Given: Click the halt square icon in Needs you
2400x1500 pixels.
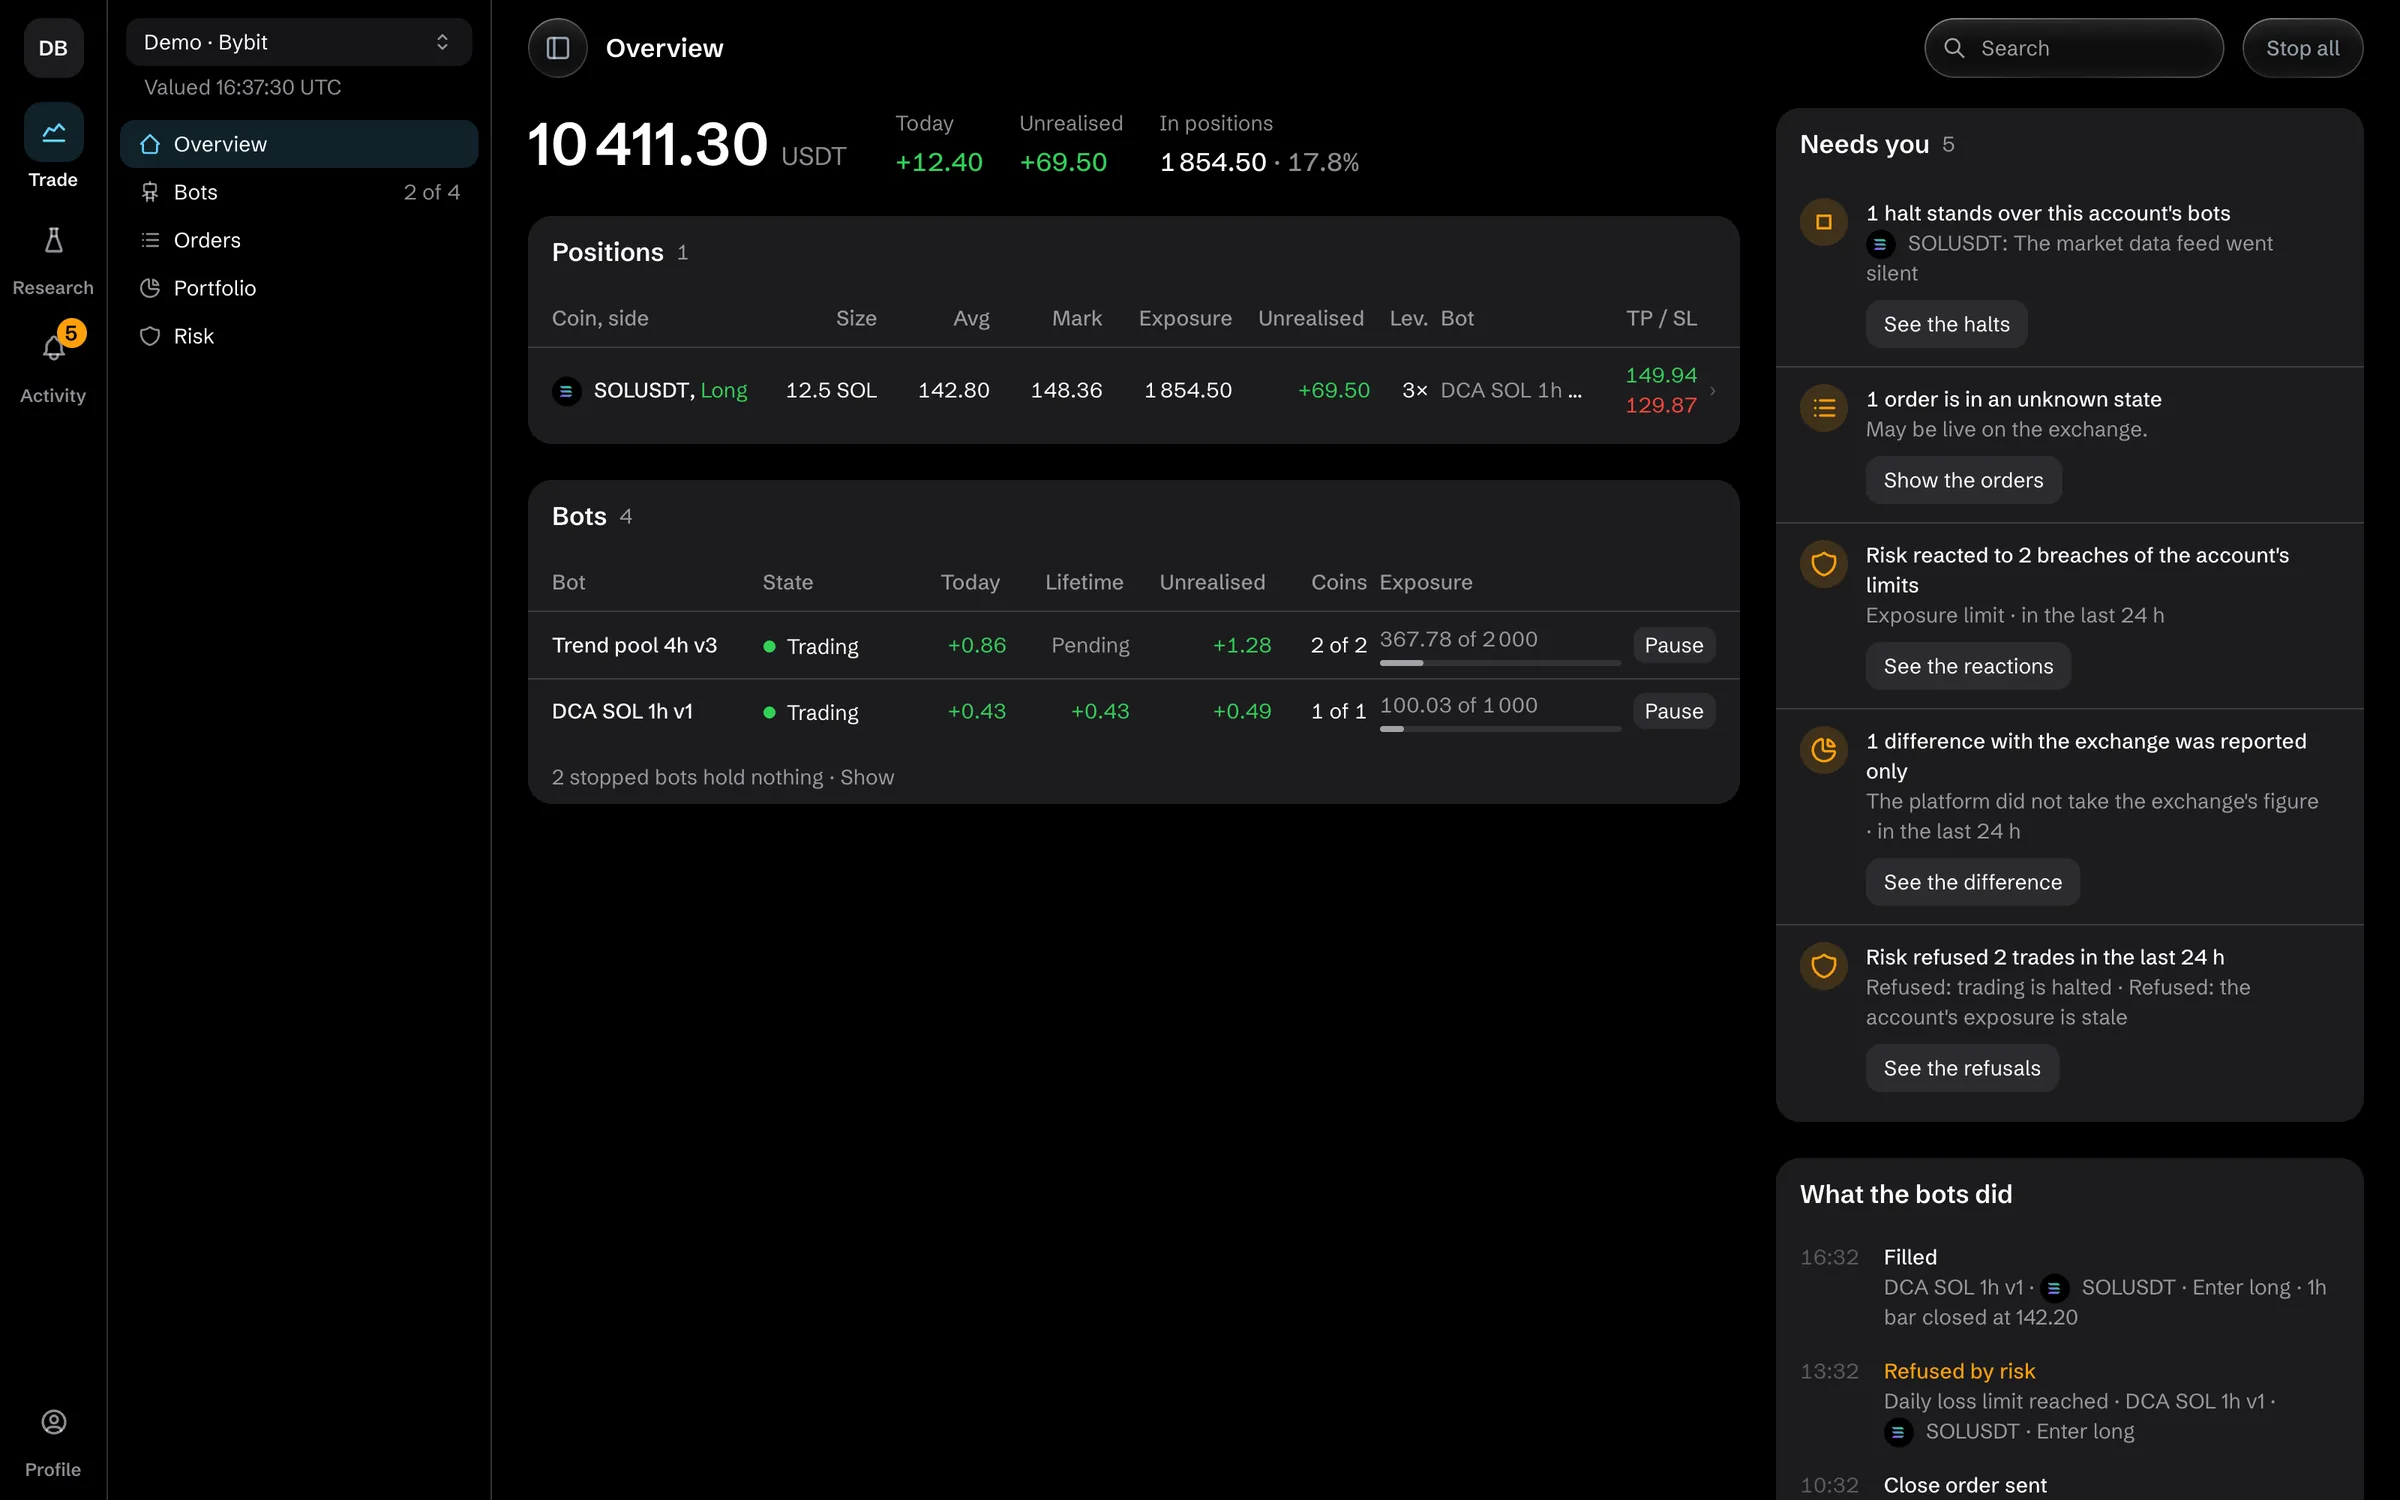Looking at the screenshot, I should click(1824, 222).
